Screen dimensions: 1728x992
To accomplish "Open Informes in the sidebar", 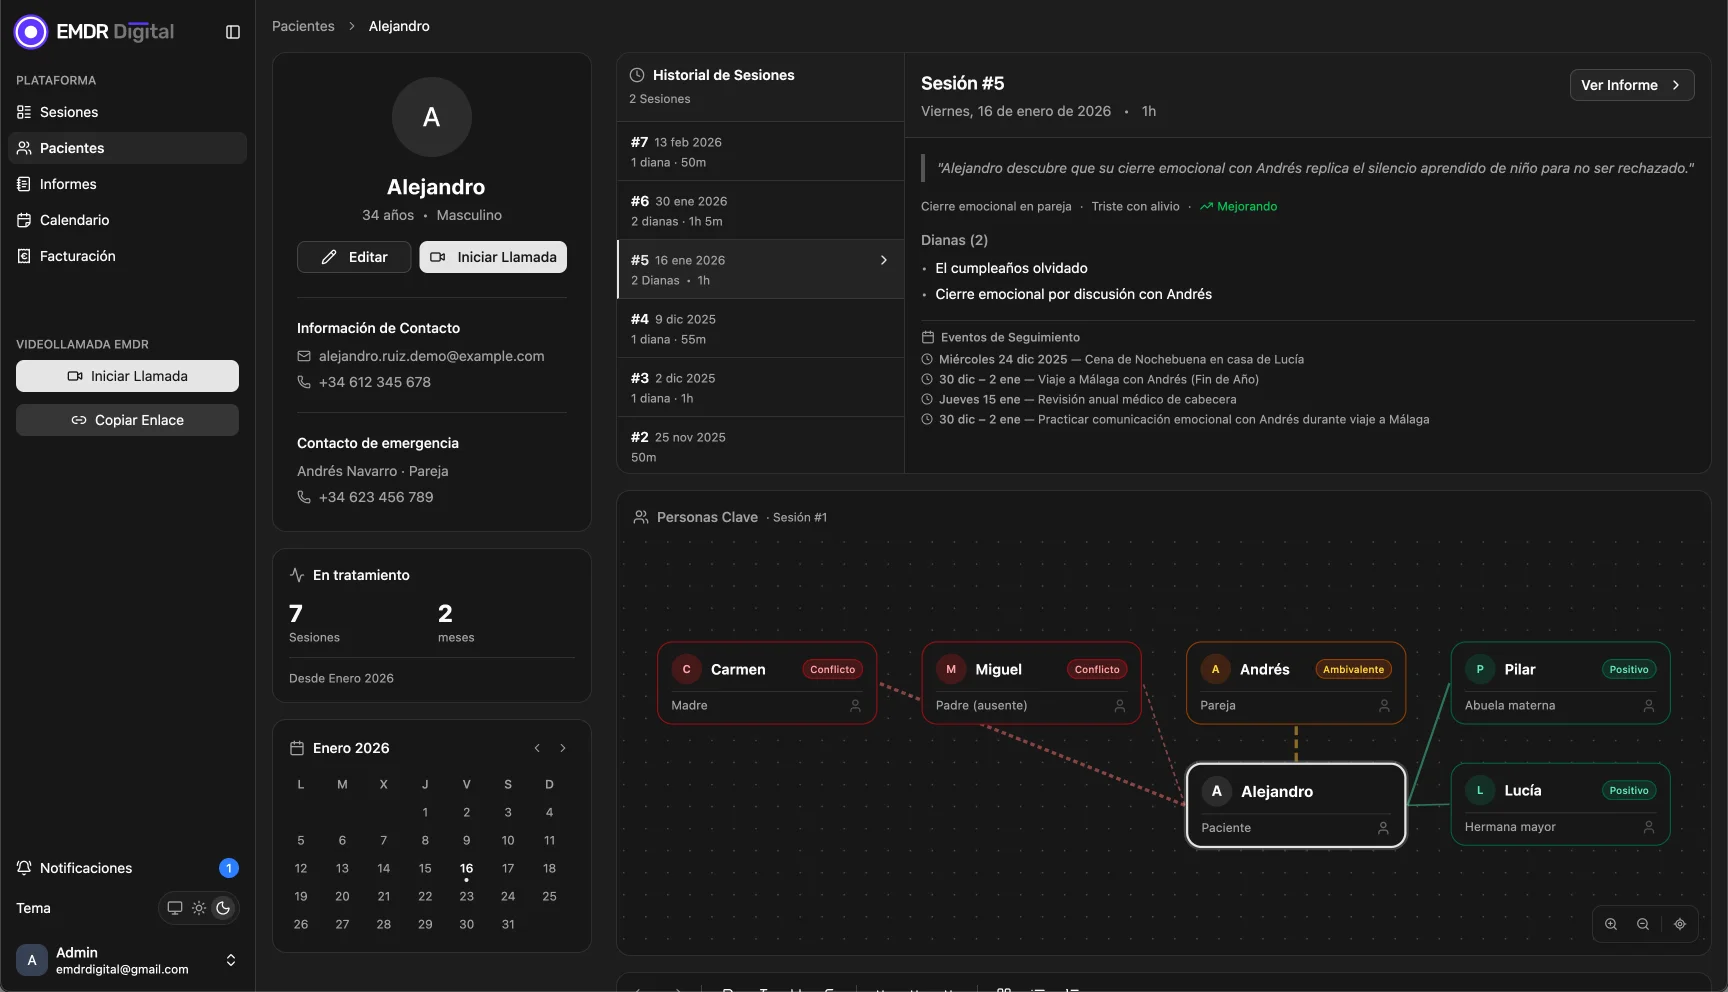I will pyautogui.click(x=68, y=184).
